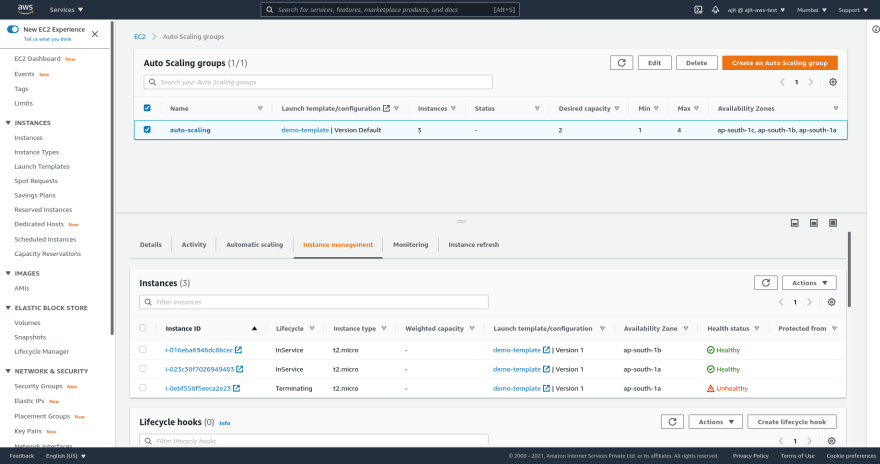Open instance i-0ebf558f5eeca2e23 external link icon

pyautogui.click(x=236, y=388)
